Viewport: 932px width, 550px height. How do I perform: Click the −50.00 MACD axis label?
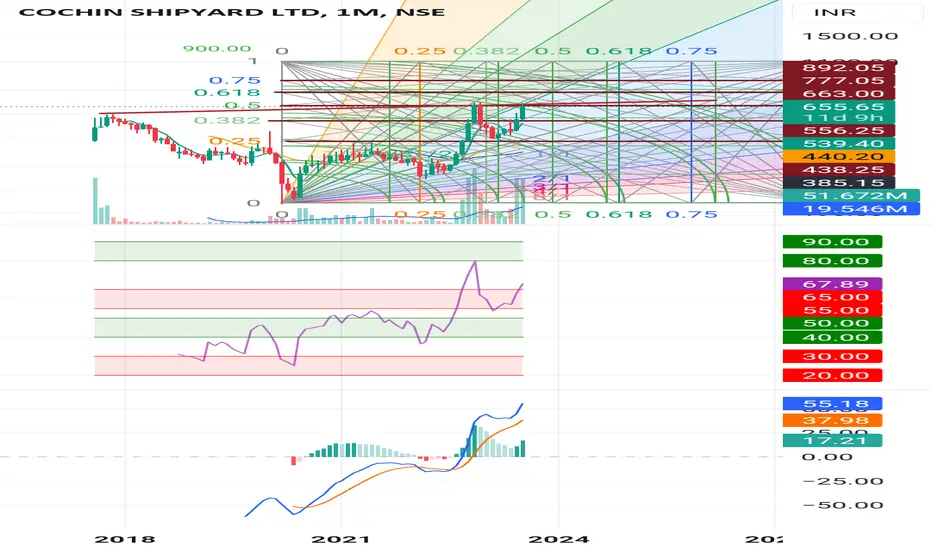tap(843, 505)
